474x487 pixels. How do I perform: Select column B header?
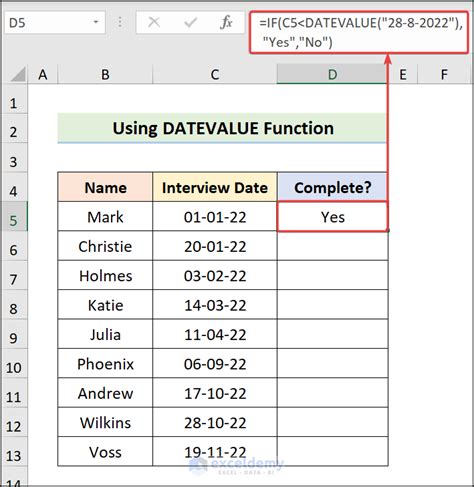tap(105, 74)
